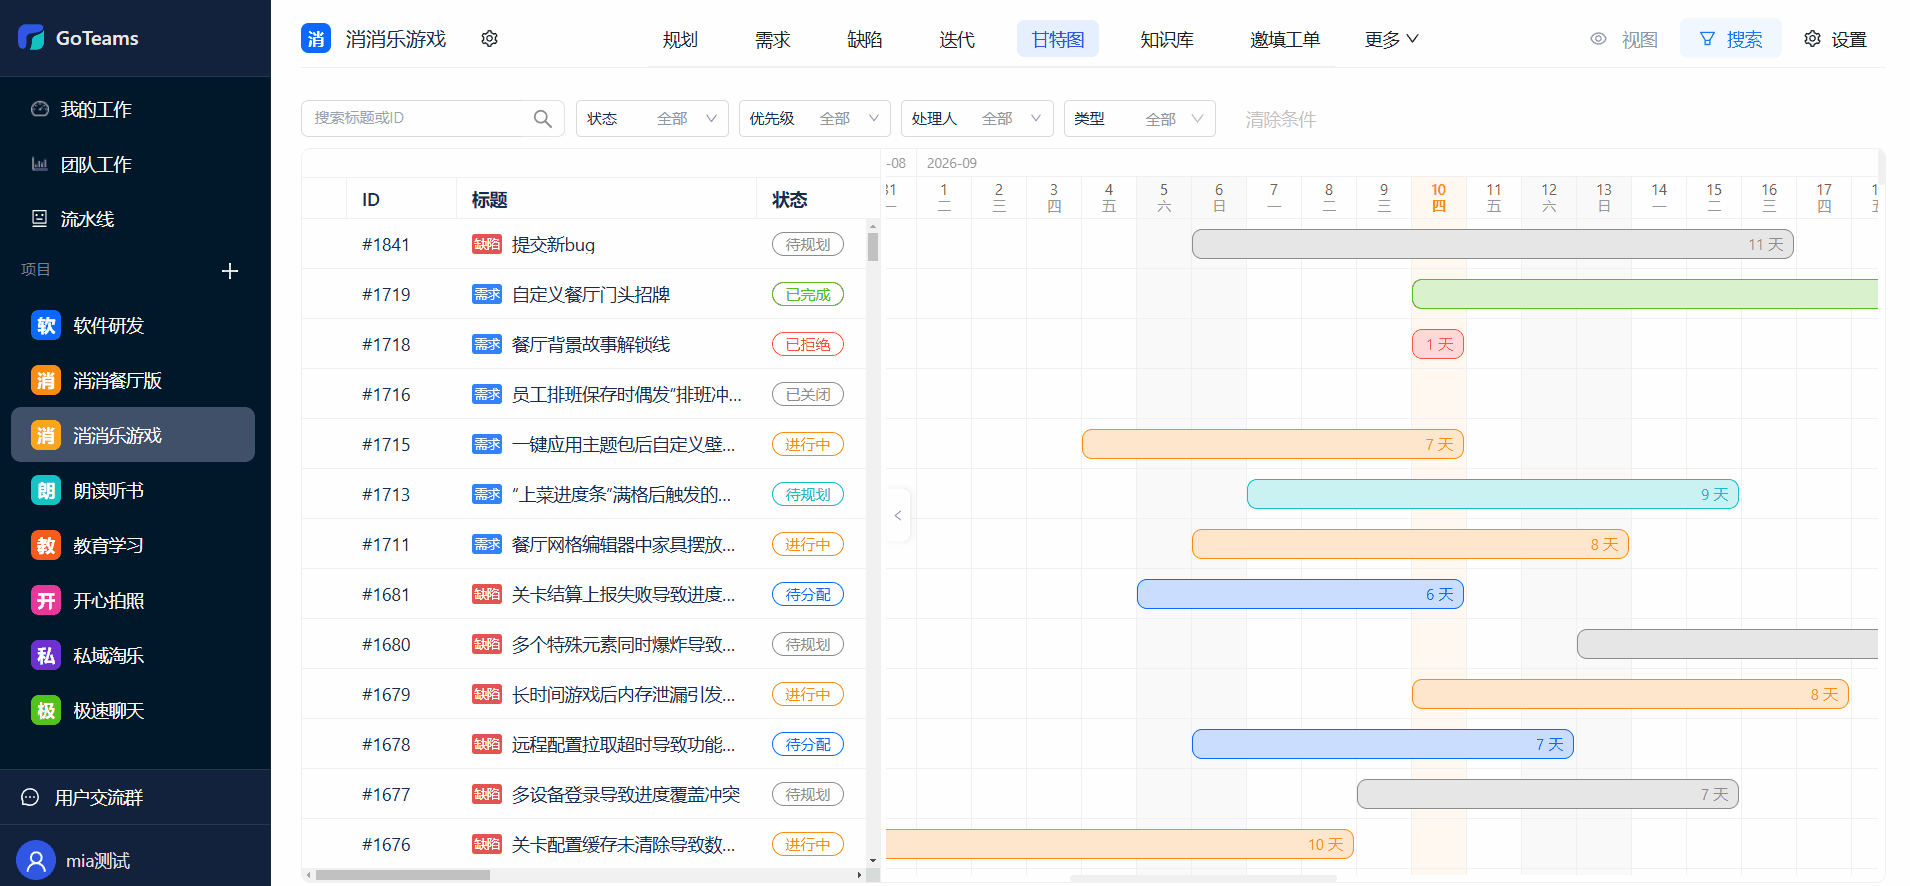1910x886 pixels.
Task: Click the search magnifier icon
Action: (x=543, y=119)
